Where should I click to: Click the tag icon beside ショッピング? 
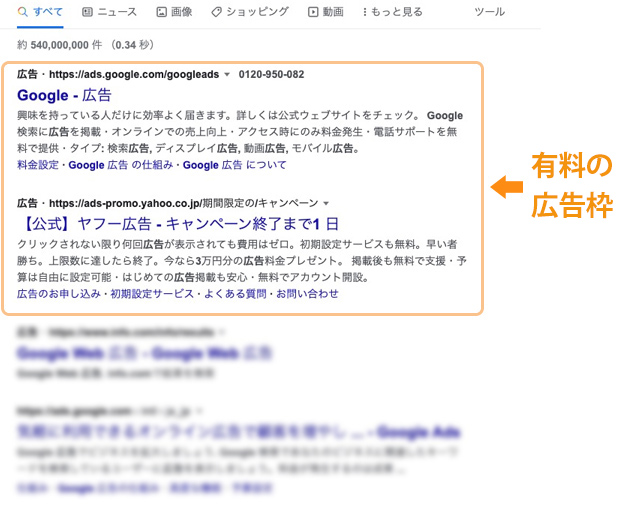[x=216, y=12]
